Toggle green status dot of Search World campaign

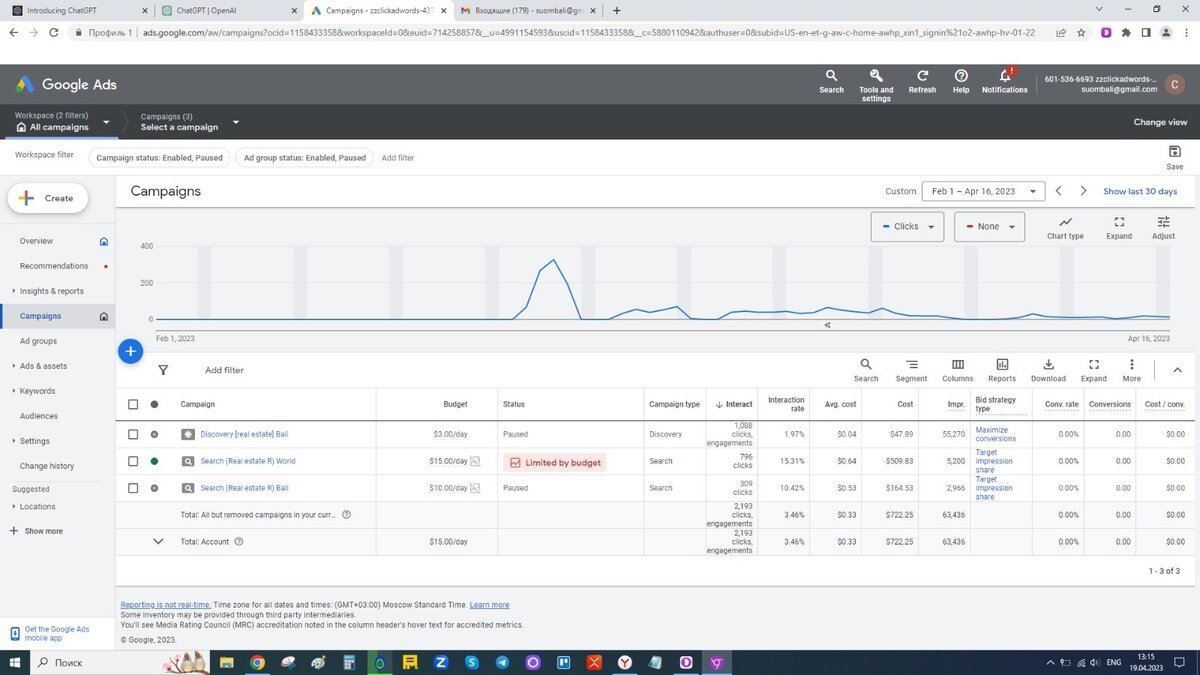click(x=154, y=461)
